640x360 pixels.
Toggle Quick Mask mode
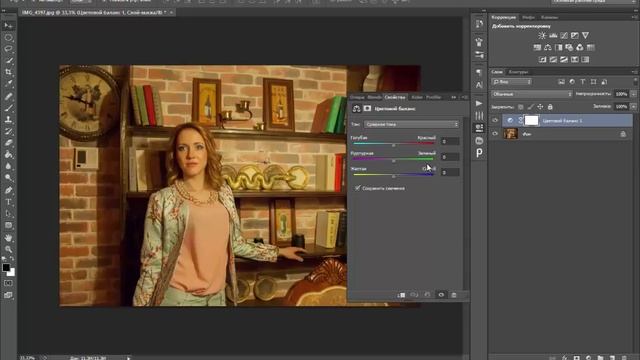[8, 283]
